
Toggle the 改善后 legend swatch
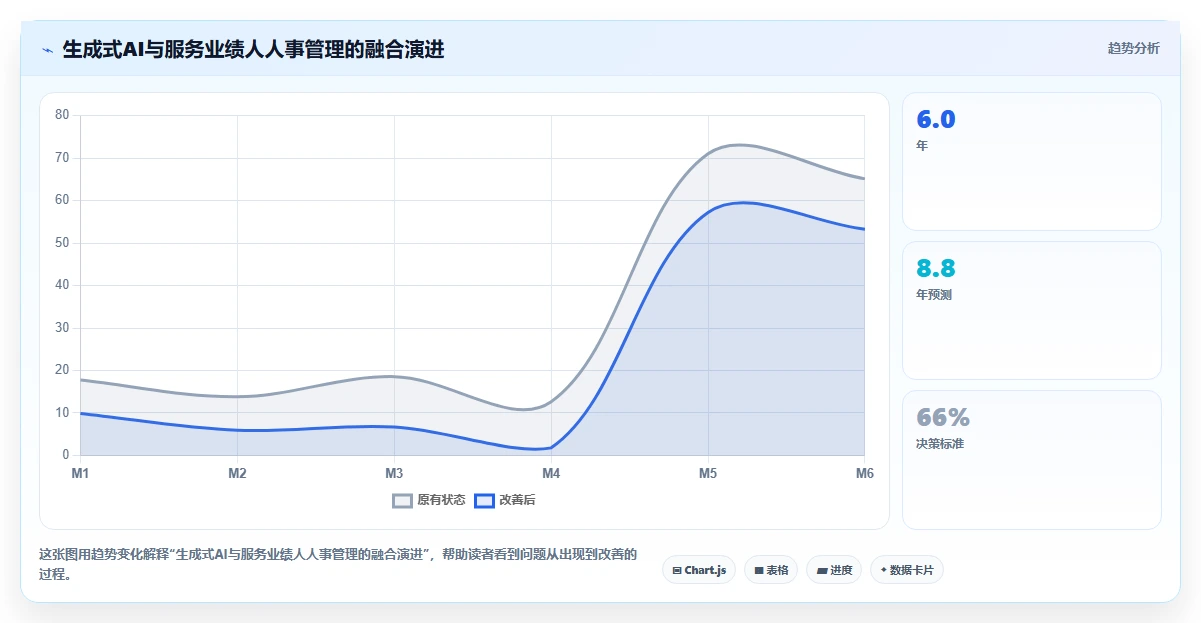pos(484,500)
